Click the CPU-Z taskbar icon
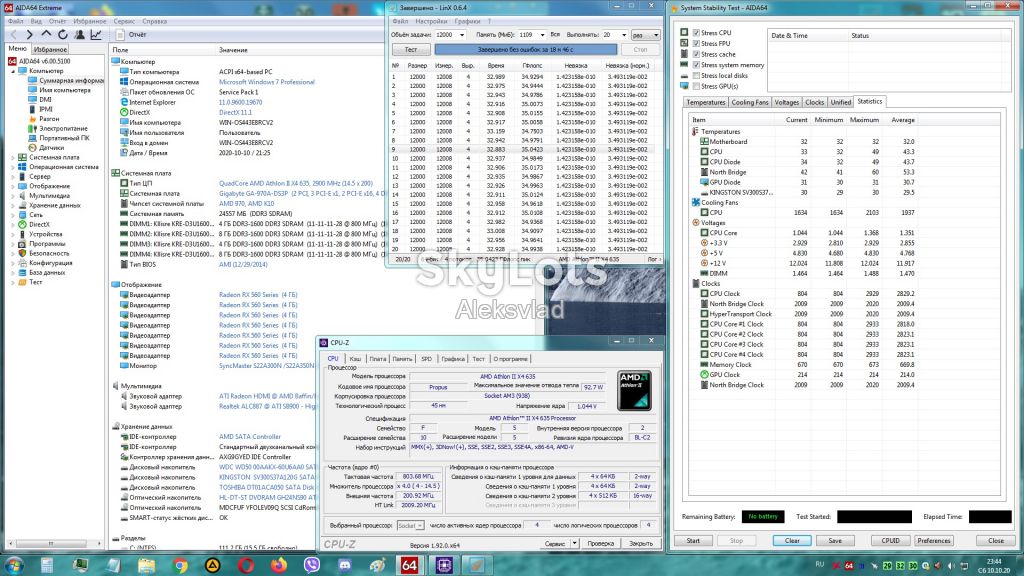This screenshot has height=576, width=1024. [x=444, y=566]
